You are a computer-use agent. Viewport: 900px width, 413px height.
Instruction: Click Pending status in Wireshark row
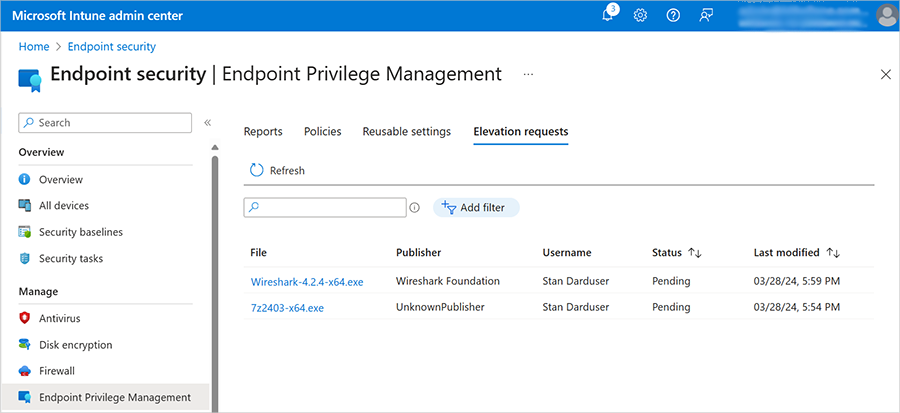(671, 281)
